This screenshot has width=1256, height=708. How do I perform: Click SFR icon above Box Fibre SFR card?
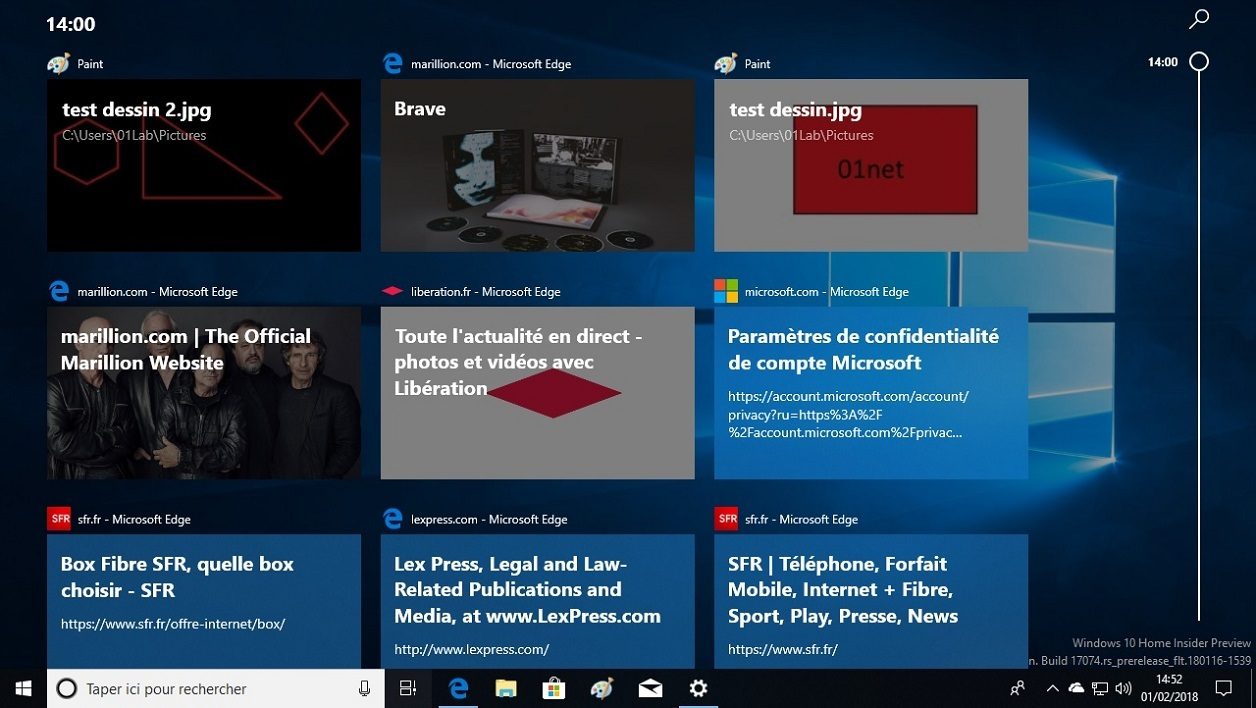click(x=59, y=519)
